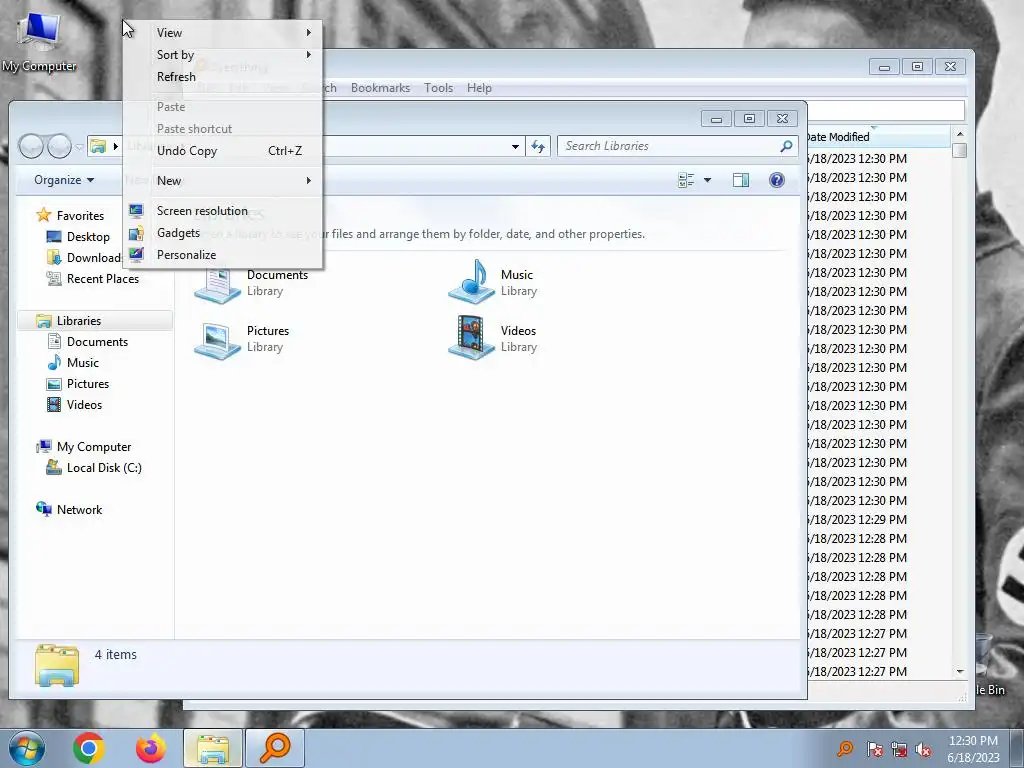
Task: Expand the Sort by submenu arrow
Action: (x=309, y=54)
